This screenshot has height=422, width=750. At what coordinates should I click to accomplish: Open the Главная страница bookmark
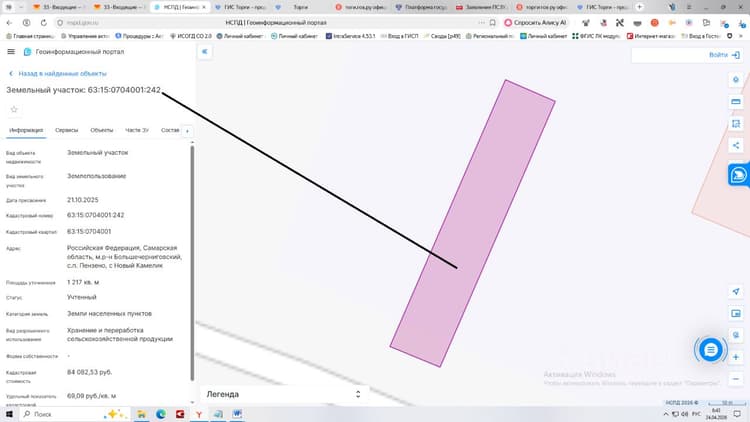[x=30, y=36]
